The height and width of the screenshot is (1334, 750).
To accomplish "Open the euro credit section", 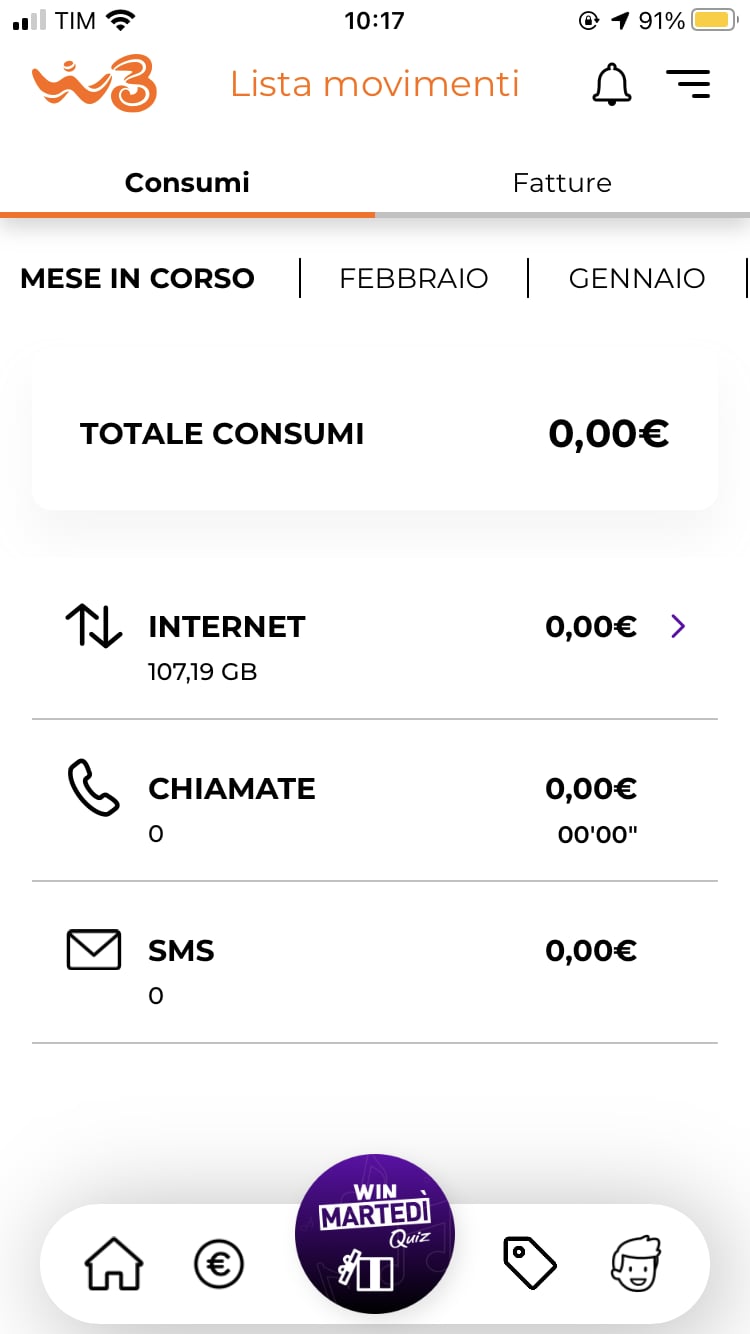I will 218,1264.
